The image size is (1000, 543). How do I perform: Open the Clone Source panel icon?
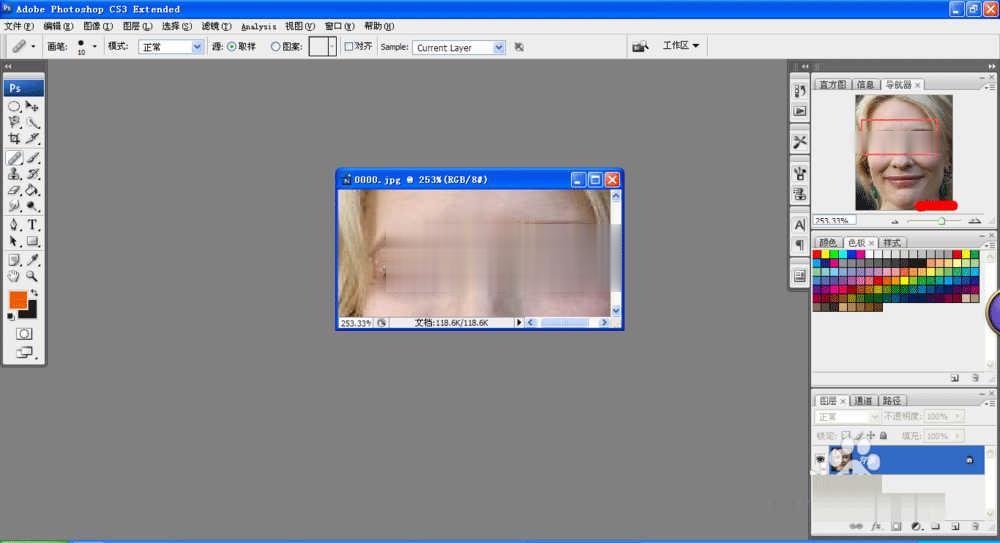tap(800, 194)
